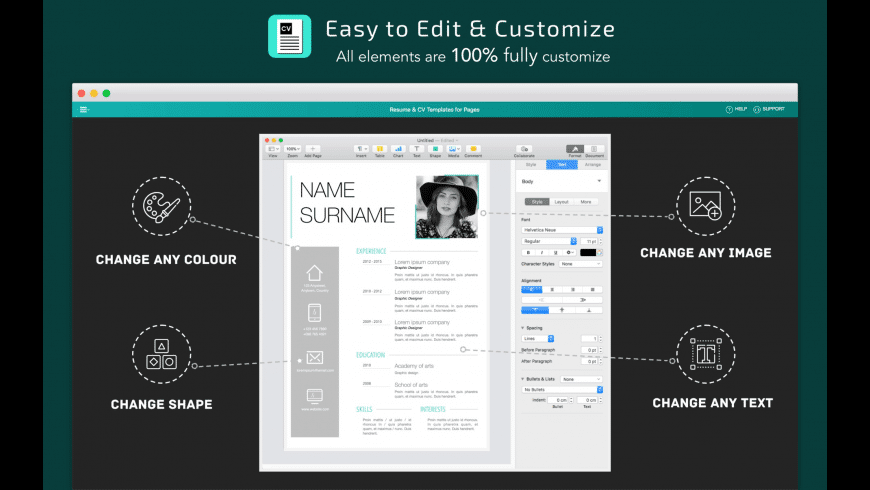Toggle Bold text formatting
Image resolution: width=870 pixels, height=490 pixels.
[528, 252]
